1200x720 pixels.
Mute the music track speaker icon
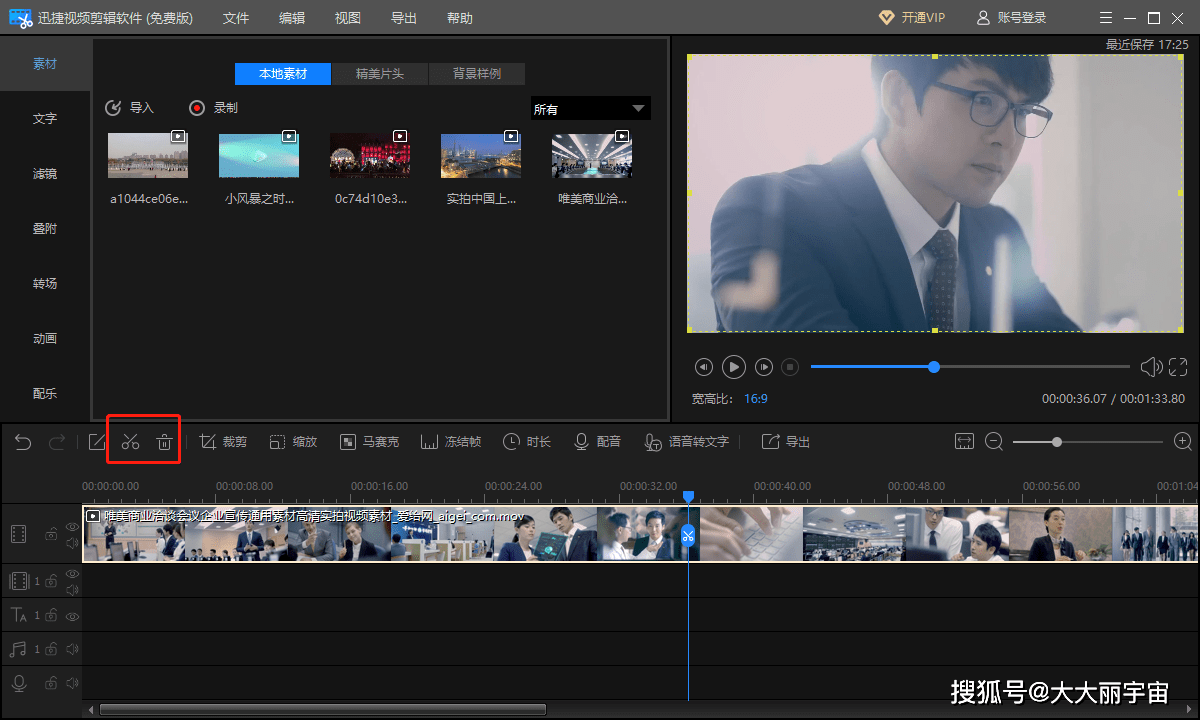pos(72,650)
